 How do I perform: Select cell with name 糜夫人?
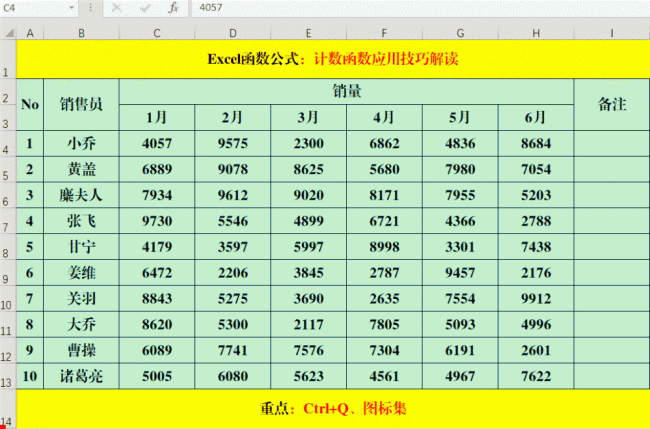pyautogui.click(x=81, y=195)
